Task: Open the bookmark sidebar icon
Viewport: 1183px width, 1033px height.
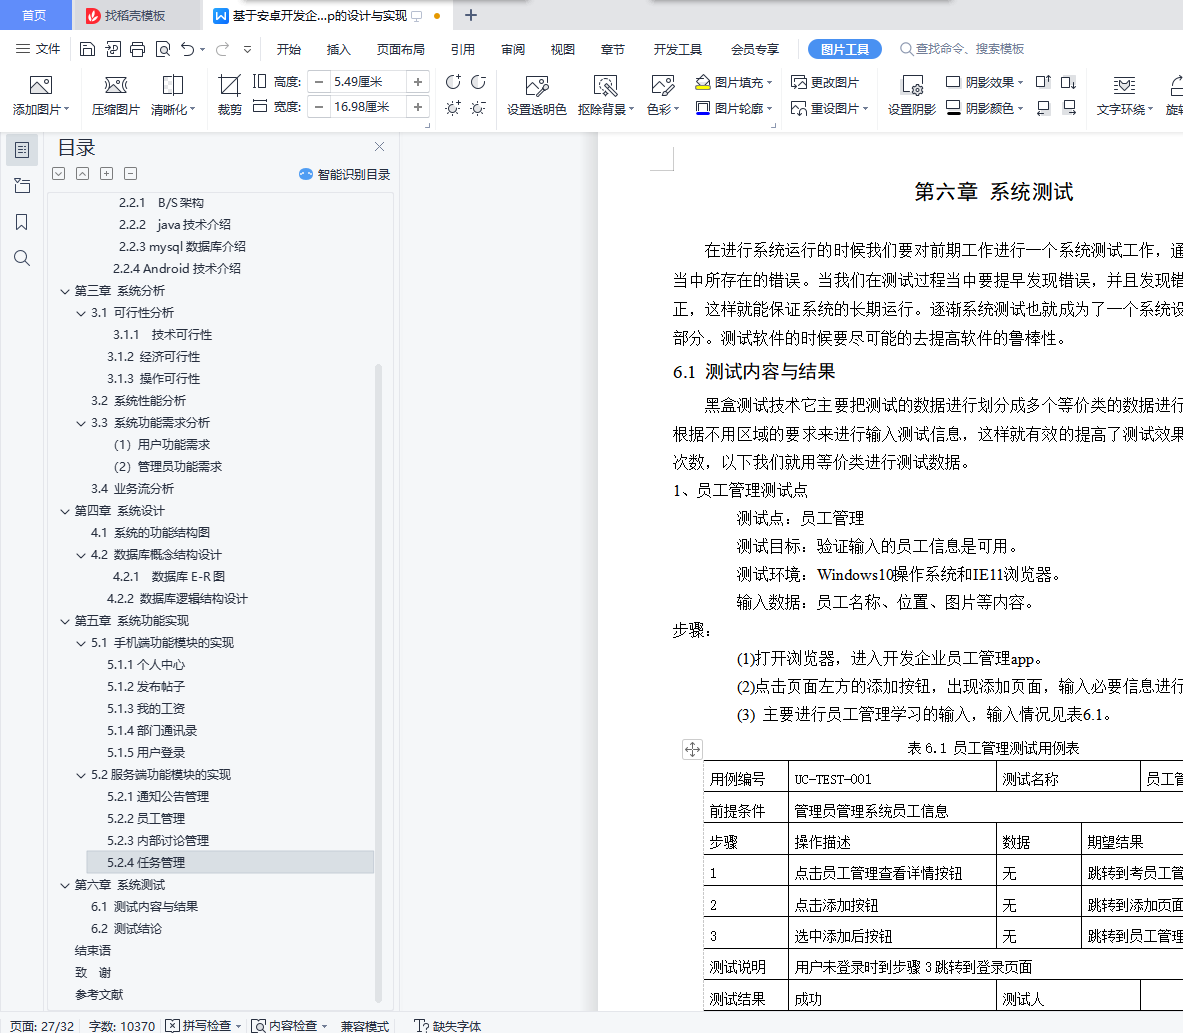Action: (22, 222)
